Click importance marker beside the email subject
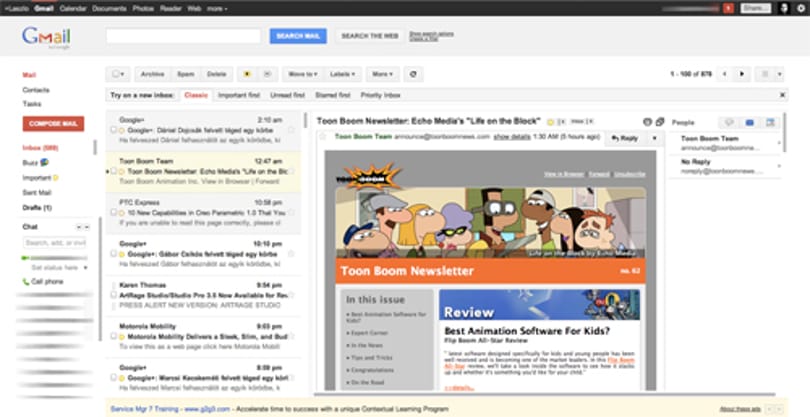 pyautogui.click(x=551, y=122)
